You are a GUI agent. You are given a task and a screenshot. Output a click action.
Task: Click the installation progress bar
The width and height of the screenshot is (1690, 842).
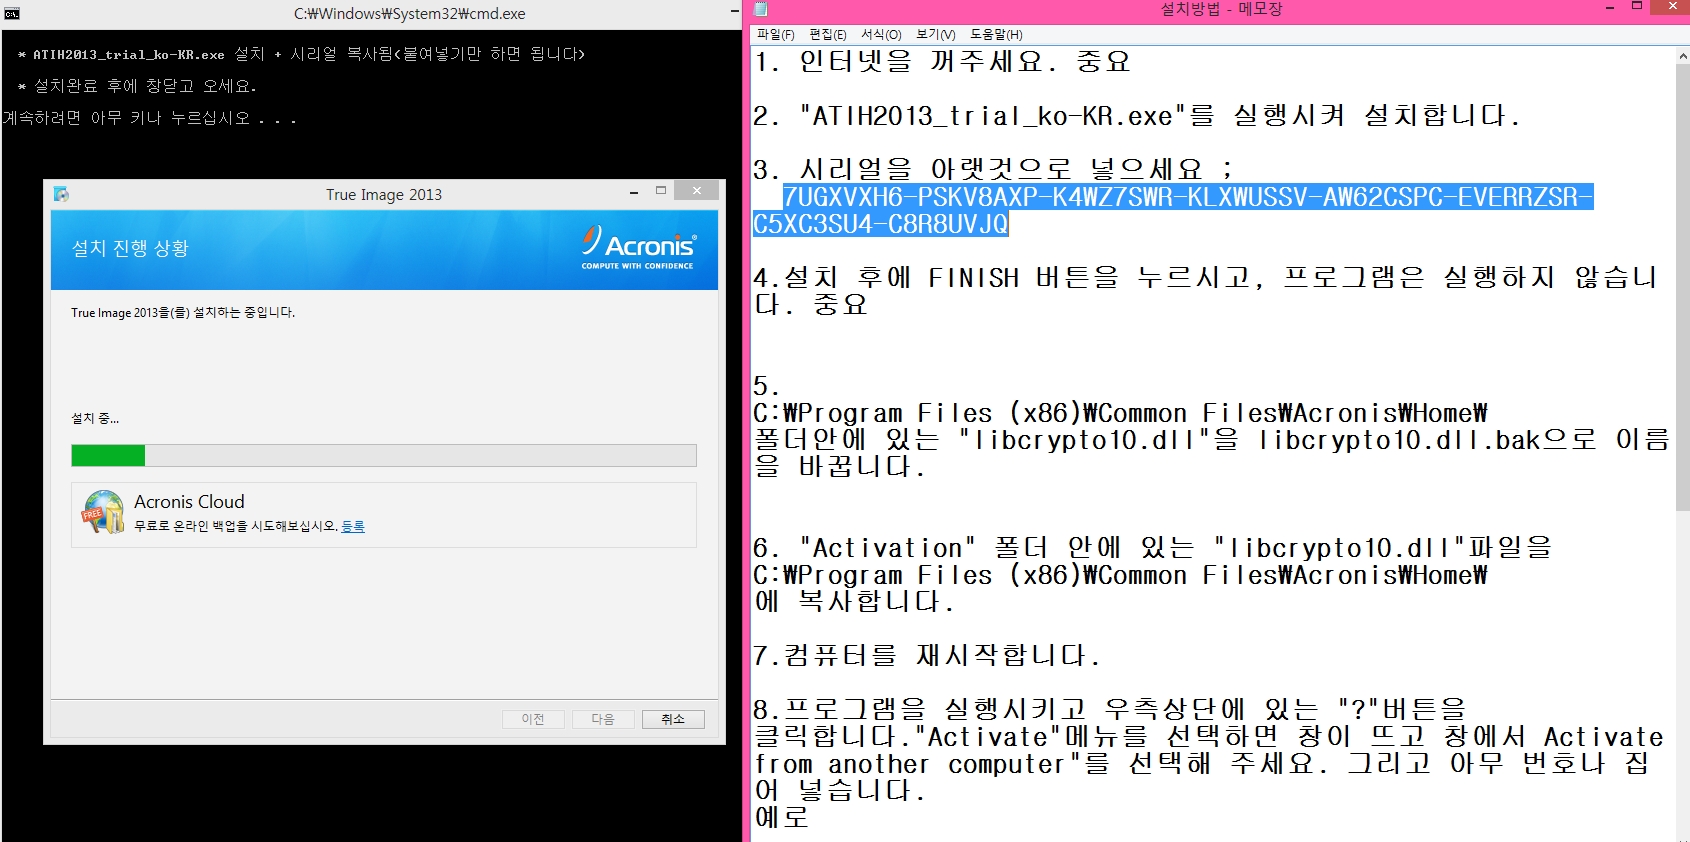pos(384,456)
